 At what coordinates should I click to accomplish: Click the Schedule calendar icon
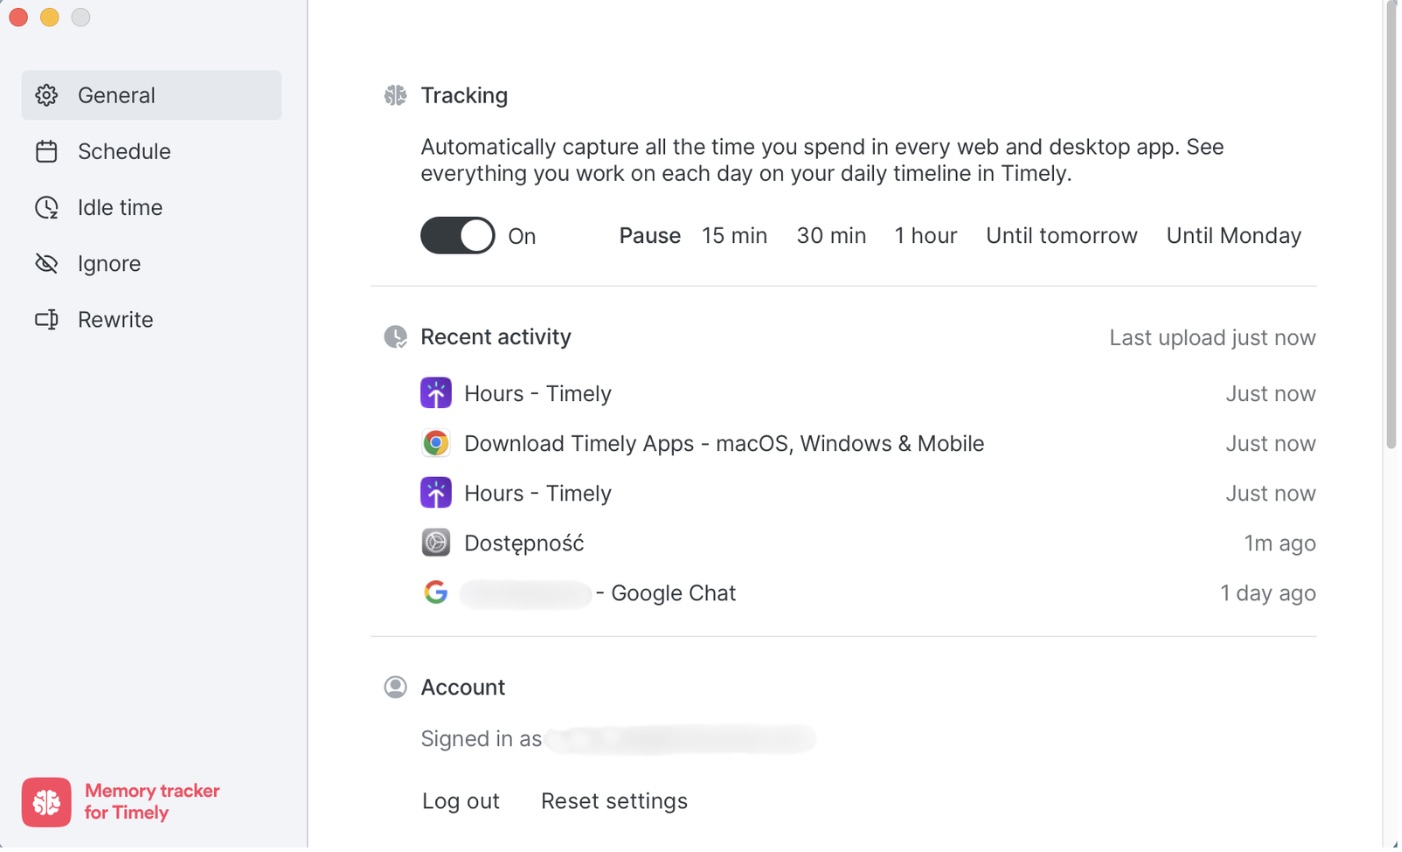(x=46, y=151)
